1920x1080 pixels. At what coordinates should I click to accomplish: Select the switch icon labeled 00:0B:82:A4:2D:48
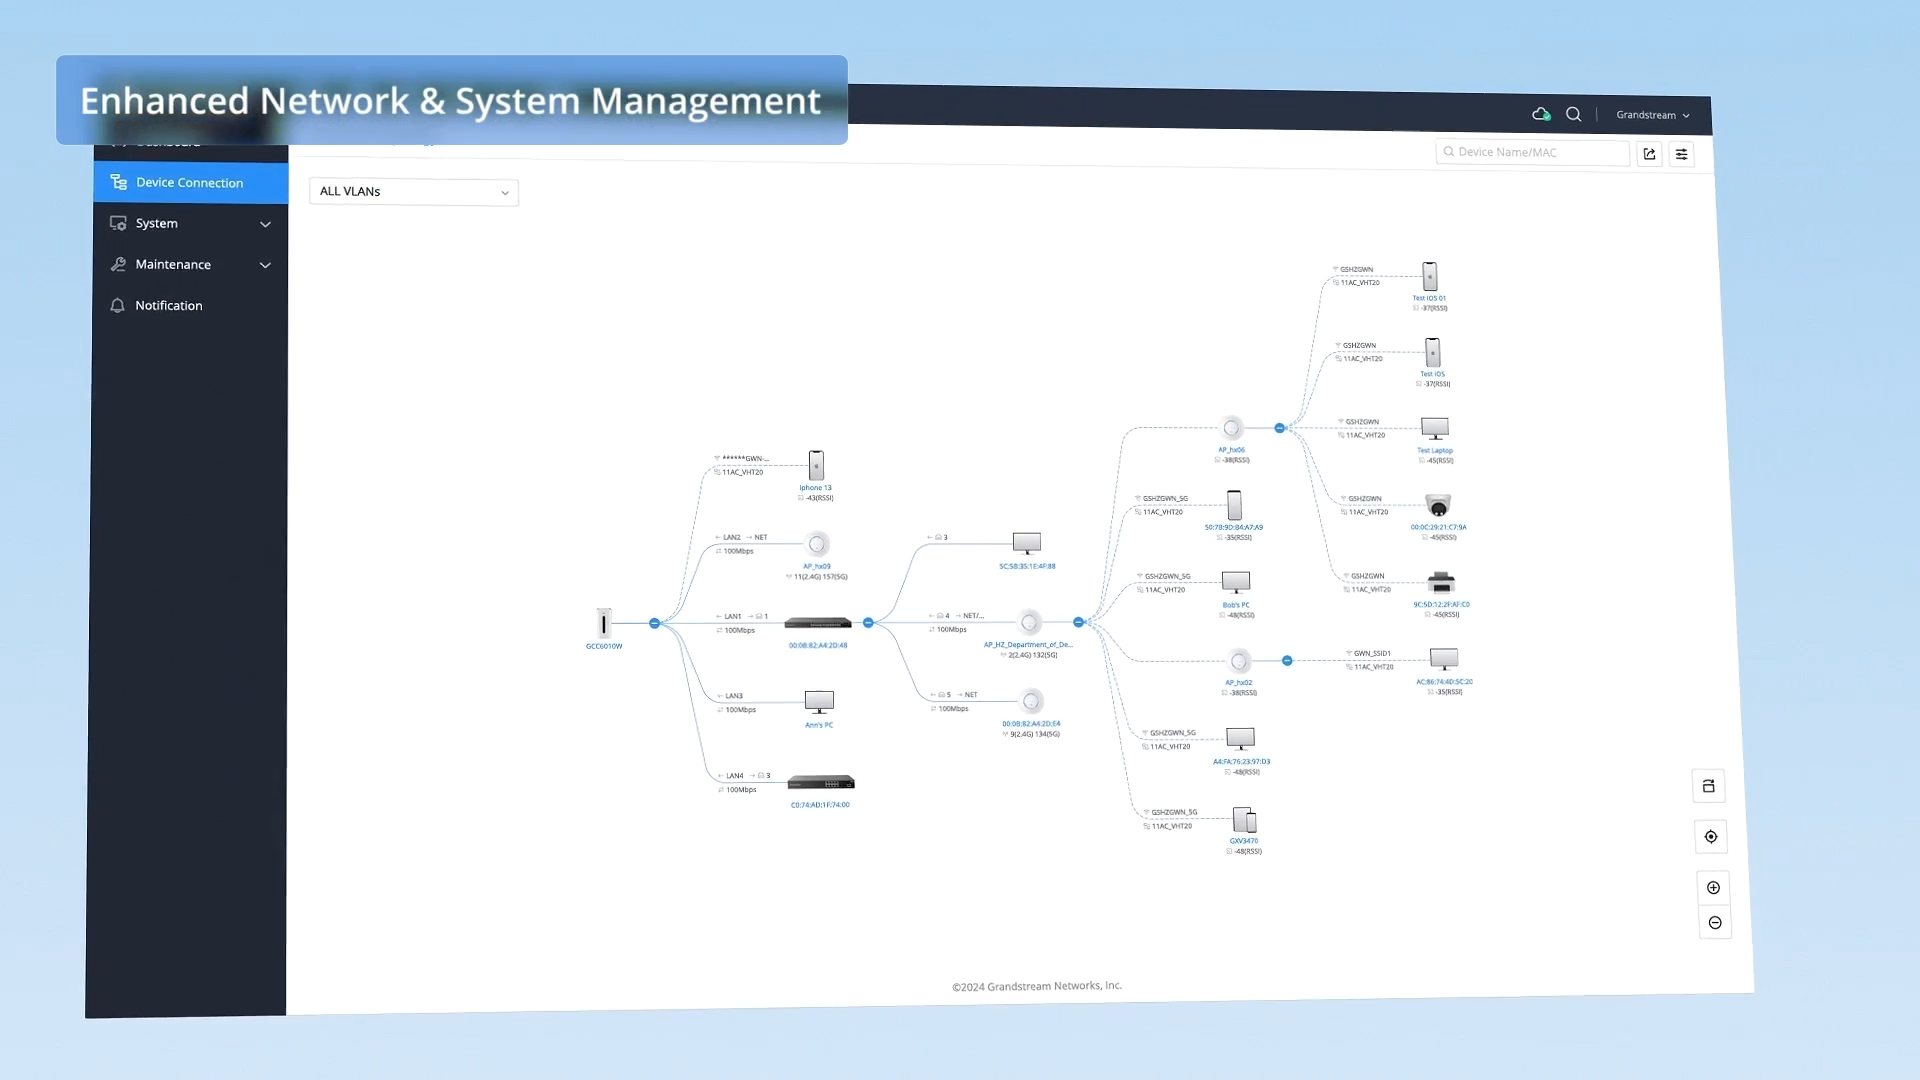(x=818, y=623)
